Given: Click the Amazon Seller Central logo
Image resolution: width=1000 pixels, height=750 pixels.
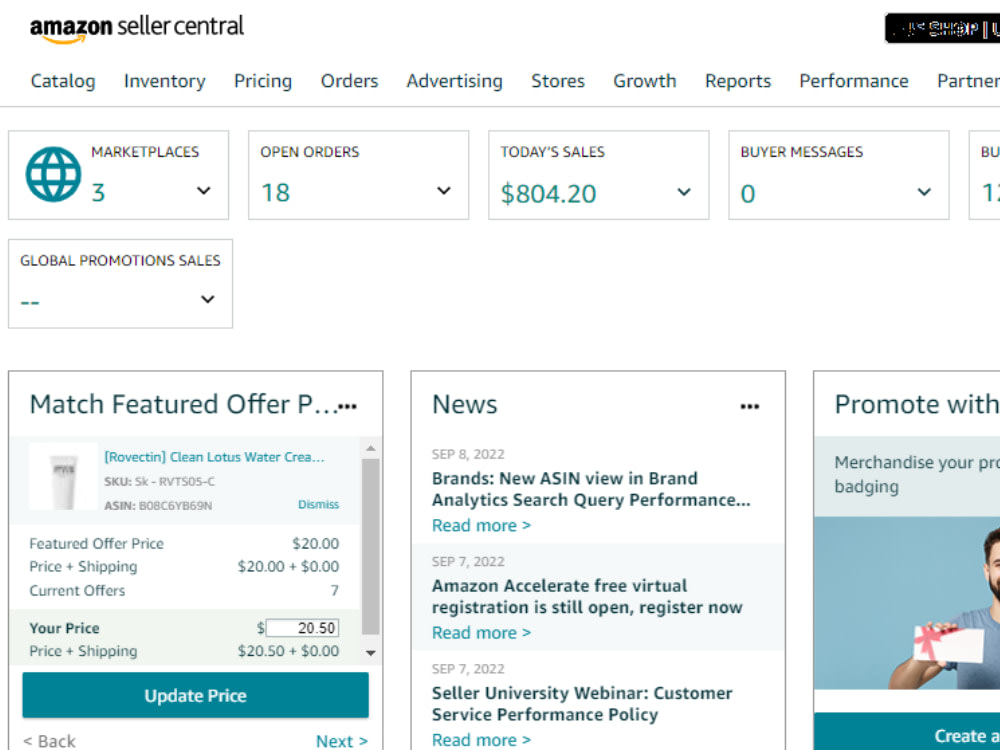Looking at the screenshot, I should click(x=136, y=28).
